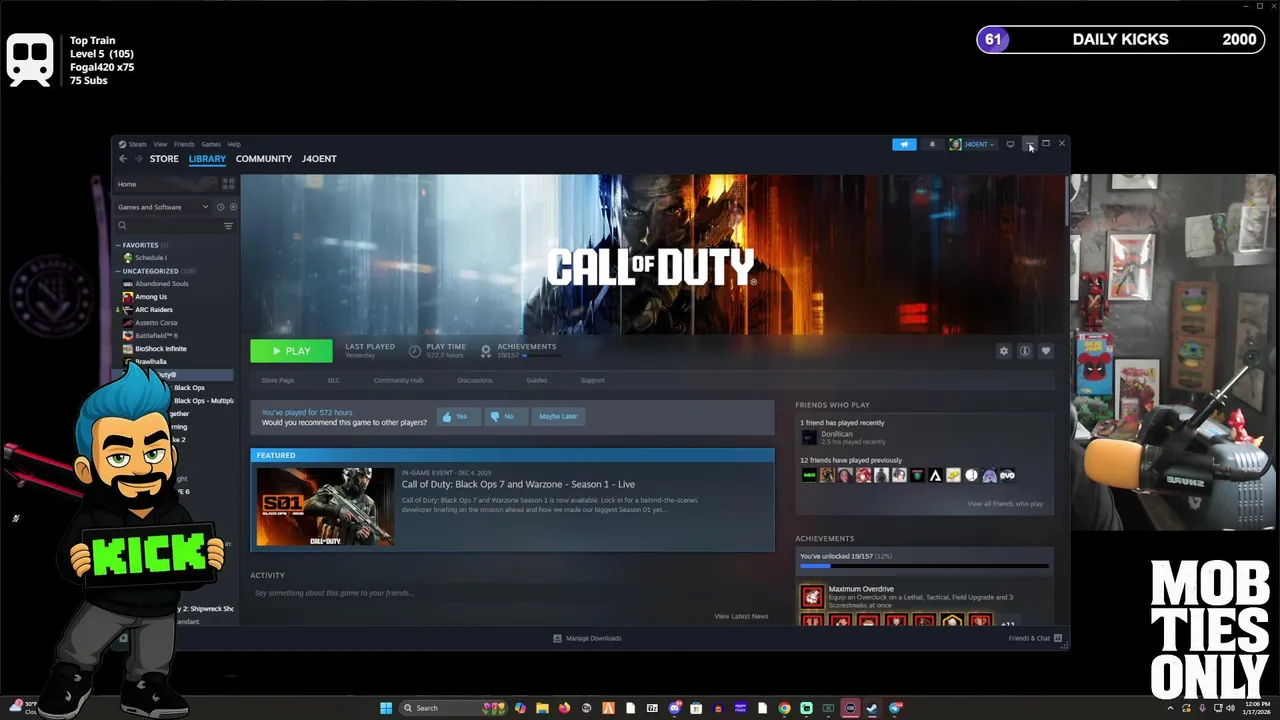Select BioShock Infinite in library list
Screen dimensions: 1280x720
click(x=161, y=349)
